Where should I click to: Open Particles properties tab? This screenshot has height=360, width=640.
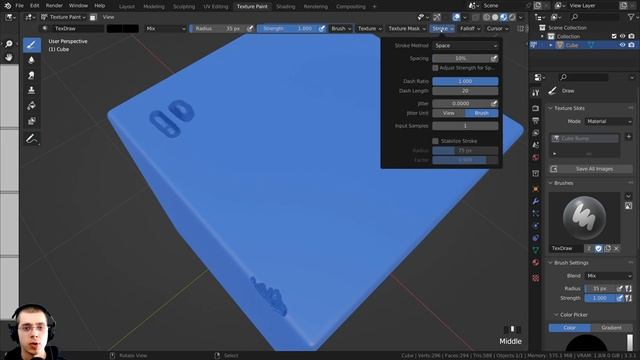click(x=536, y=213)
